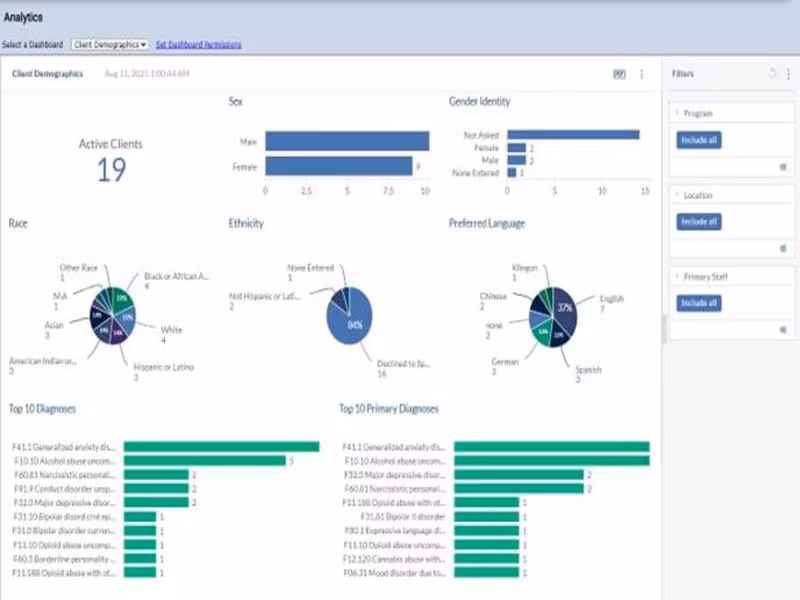The width and height of the screenshot is (800, 600).
Task: Click the Client Demographics dashboard title
Action: (x=47, y=74)
